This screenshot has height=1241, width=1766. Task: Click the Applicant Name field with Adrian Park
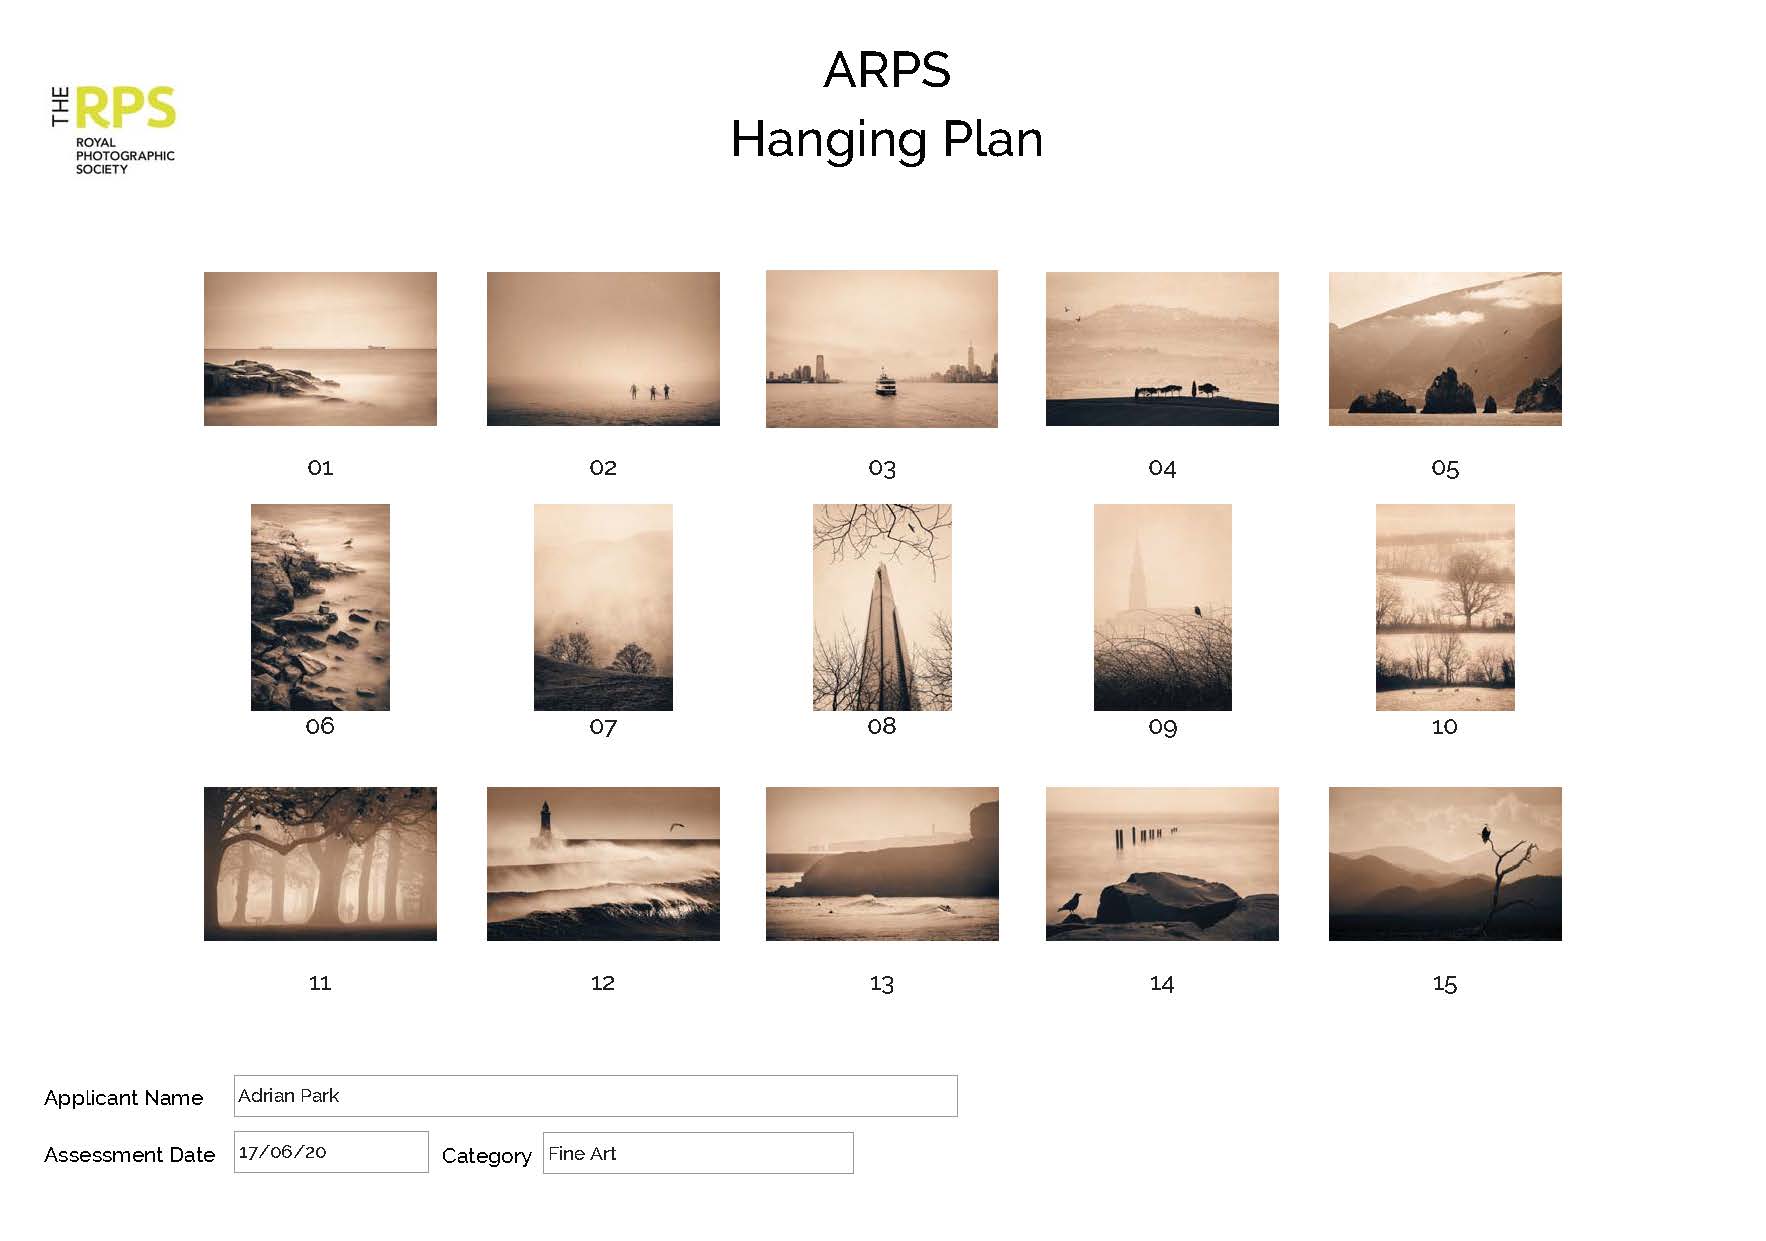(x=595, y=1096)
